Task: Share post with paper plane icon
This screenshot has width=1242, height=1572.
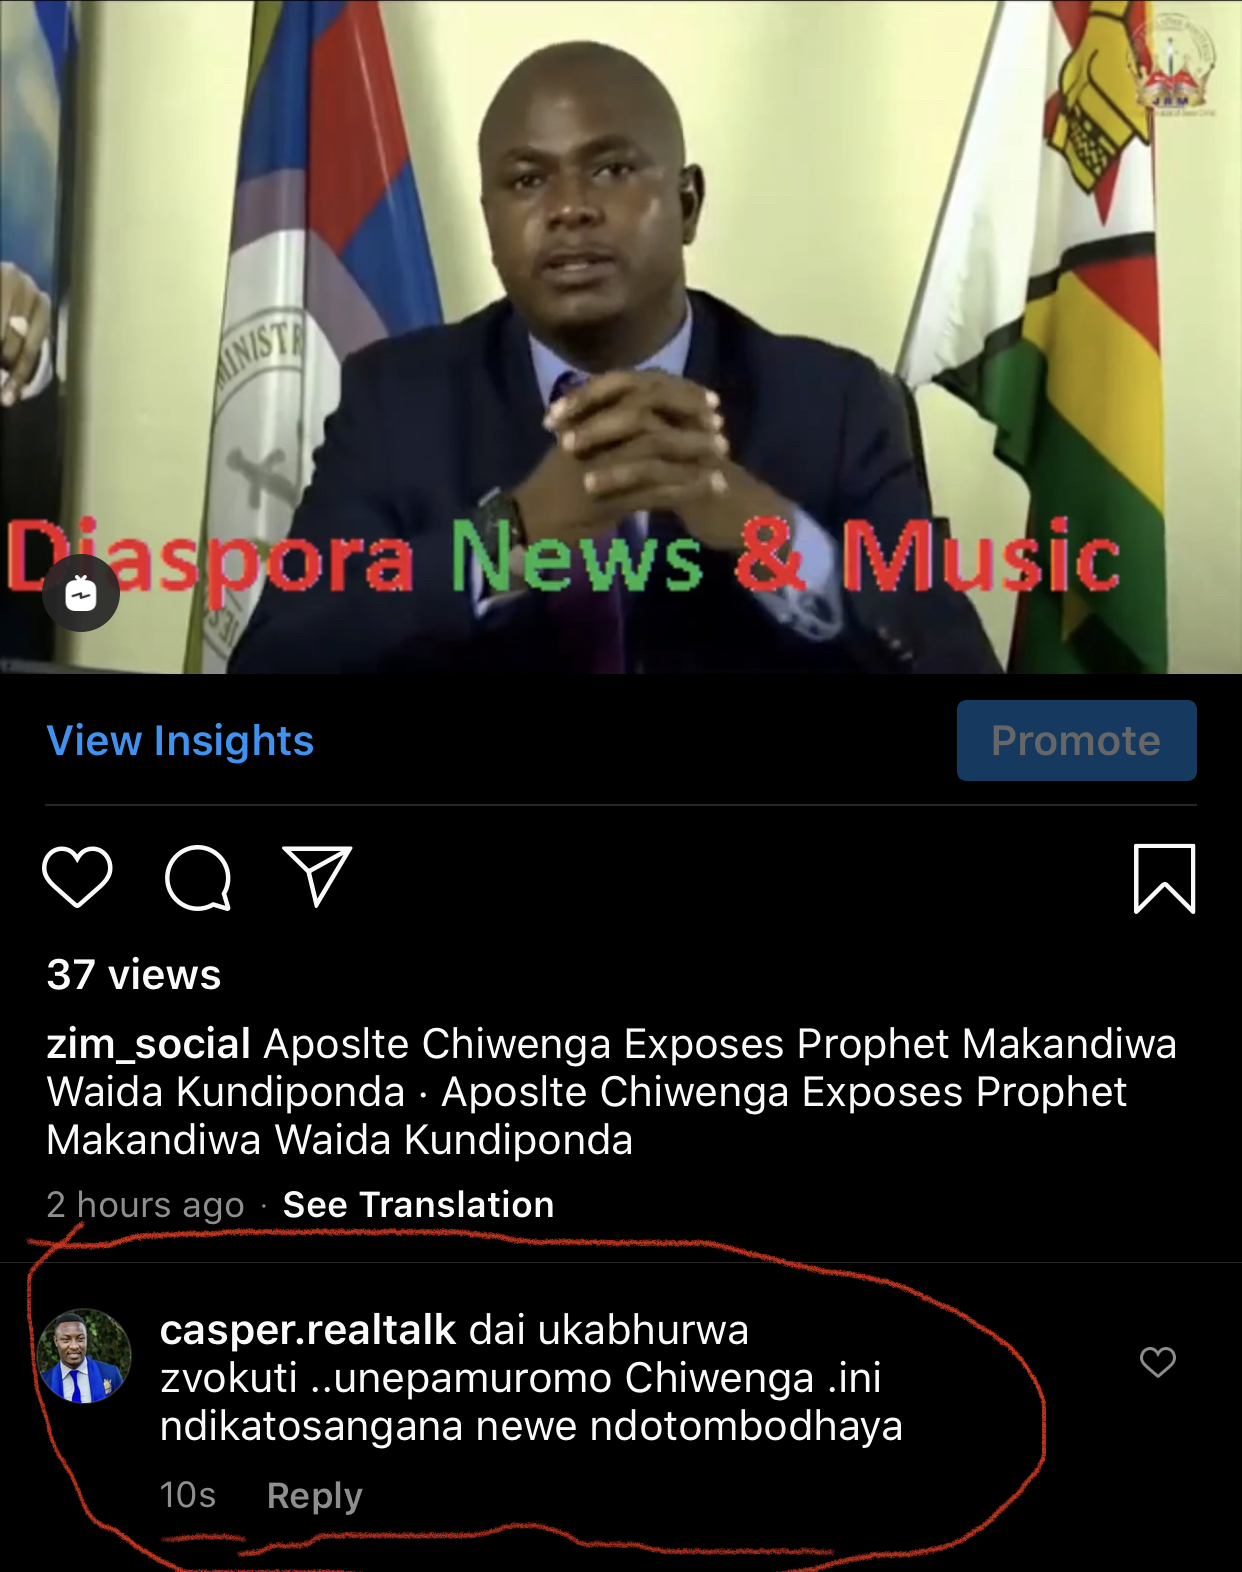Action: click(x=317, y=876)
